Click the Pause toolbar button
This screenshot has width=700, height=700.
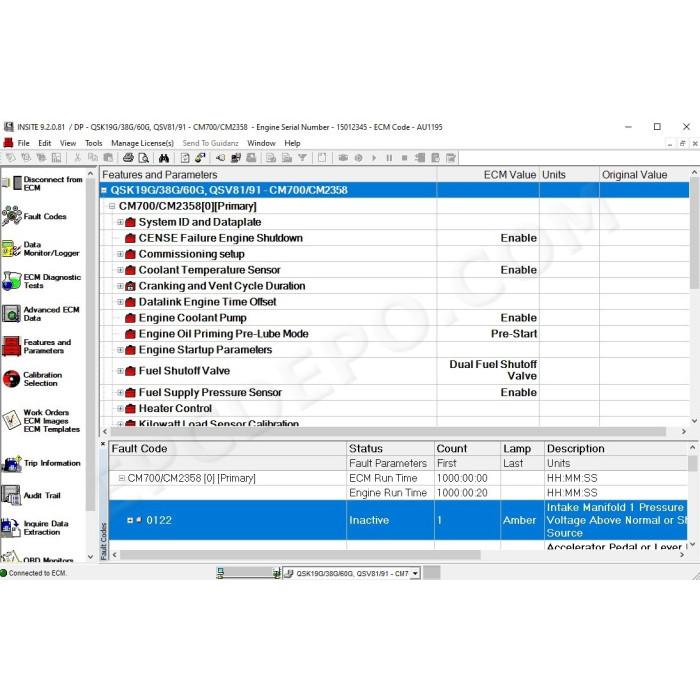(x=389, y=158)
